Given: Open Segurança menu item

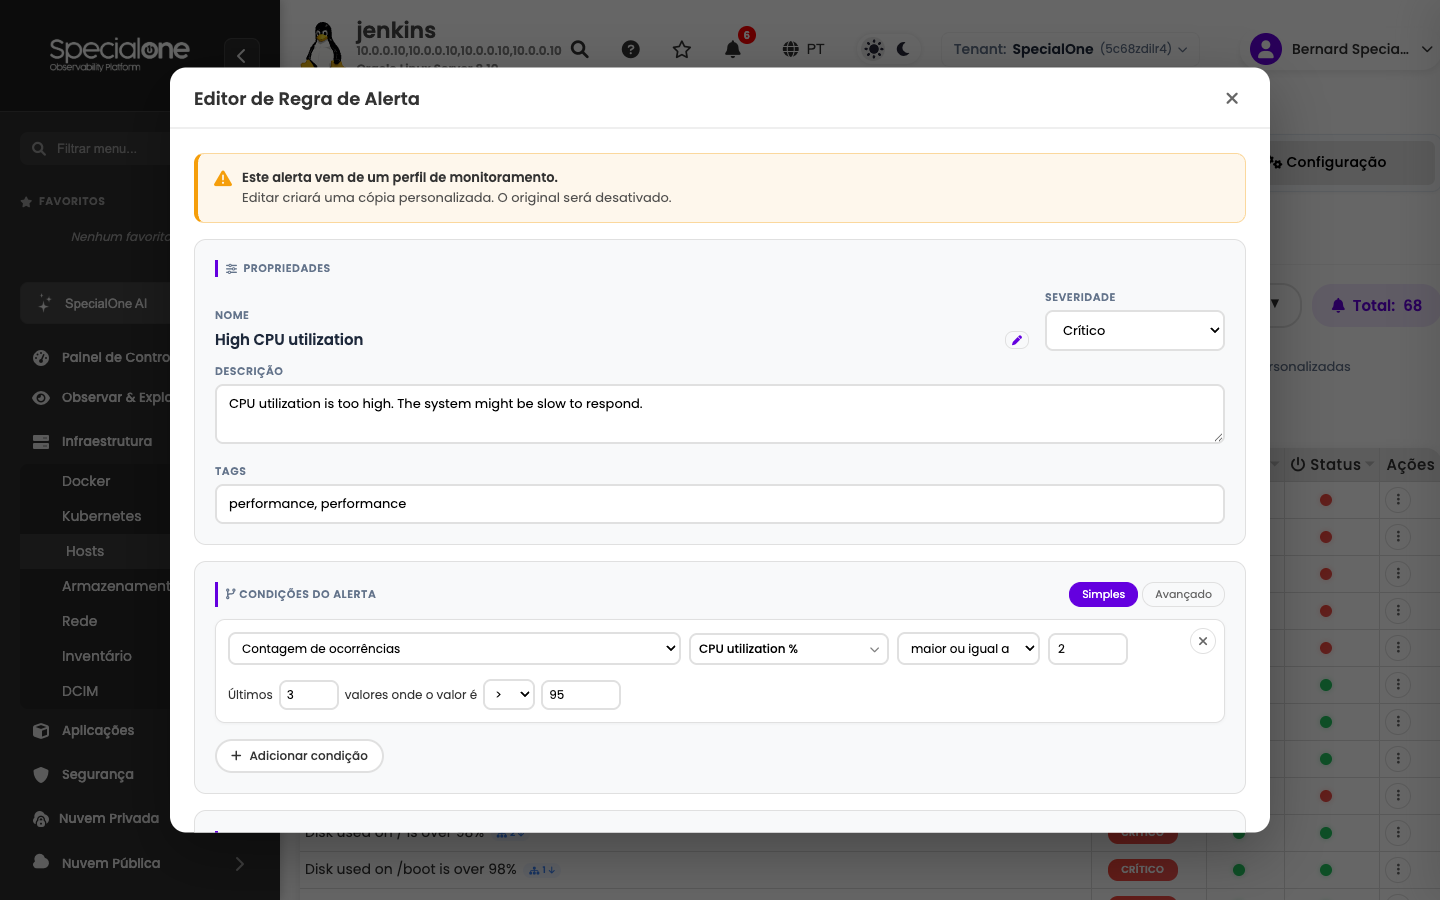Looking at the screenshot, I should [100, 774].
